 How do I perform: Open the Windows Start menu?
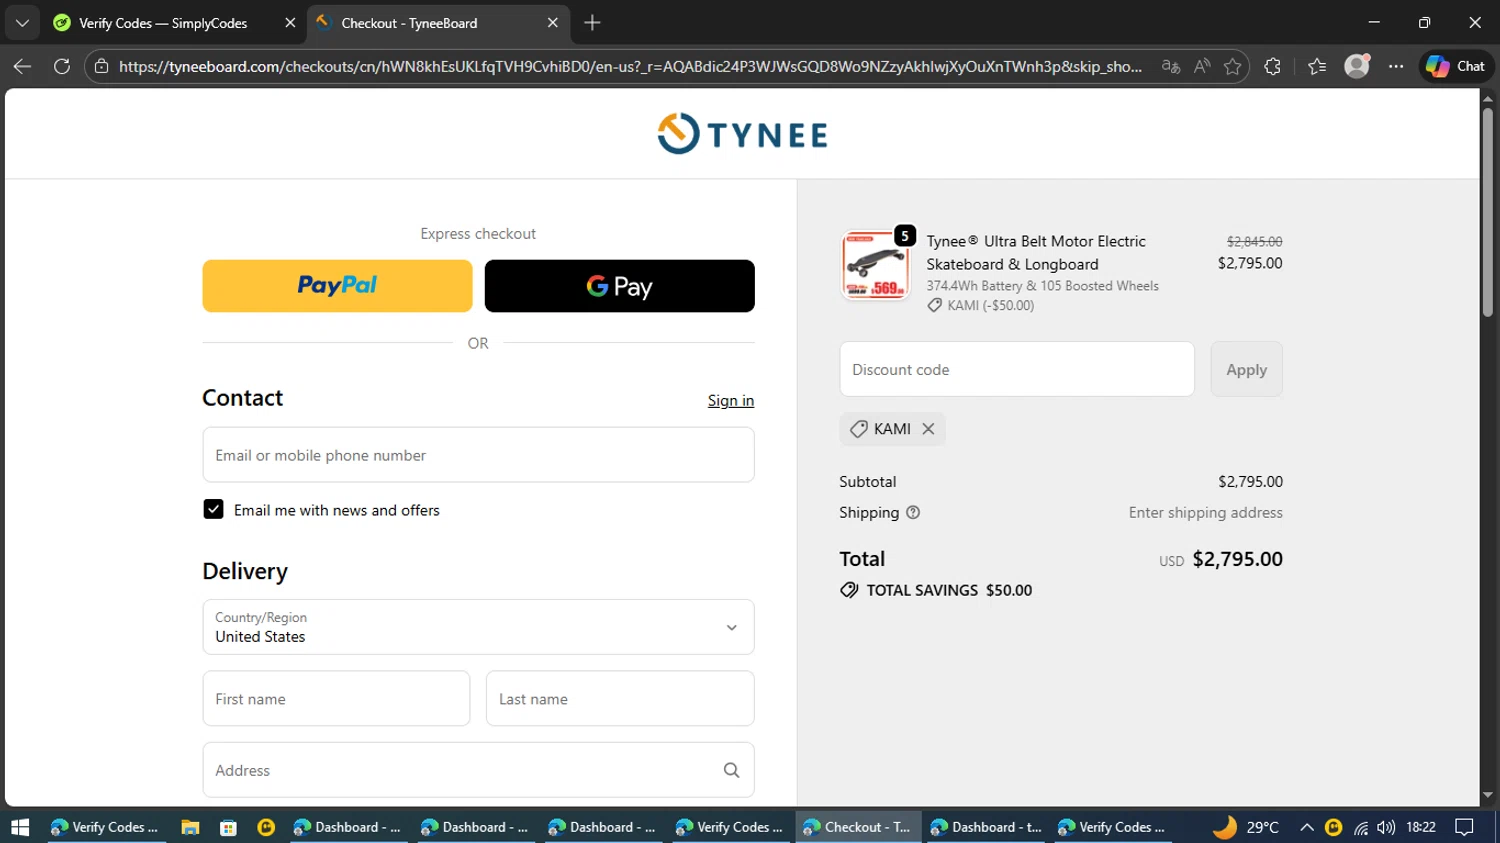20,827
